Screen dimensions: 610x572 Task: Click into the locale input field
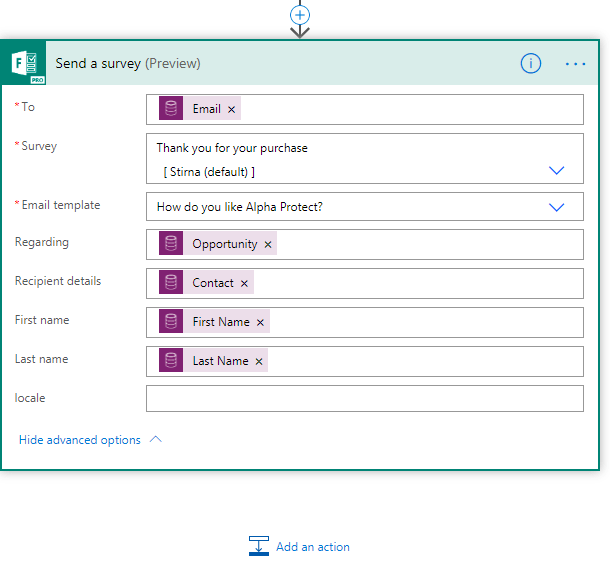[364, 399]
